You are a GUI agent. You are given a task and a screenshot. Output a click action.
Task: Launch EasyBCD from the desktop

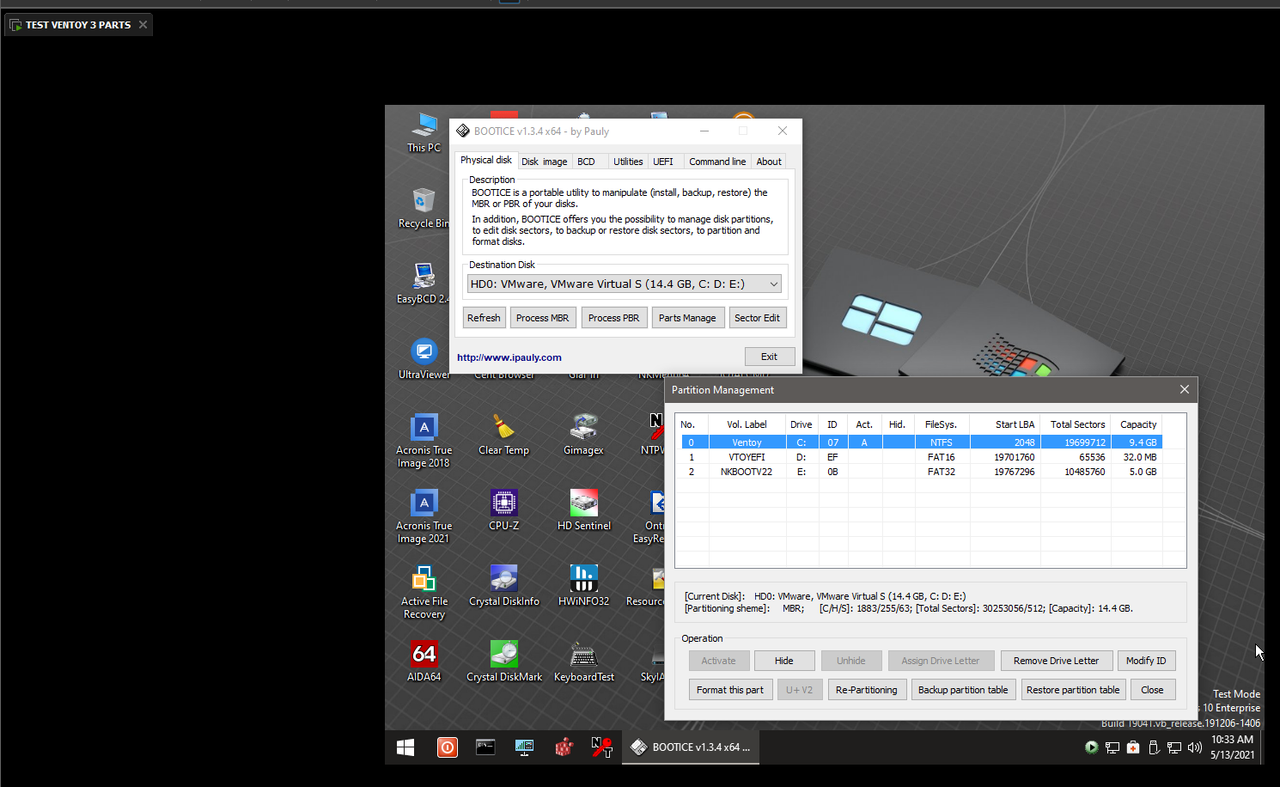423,283
